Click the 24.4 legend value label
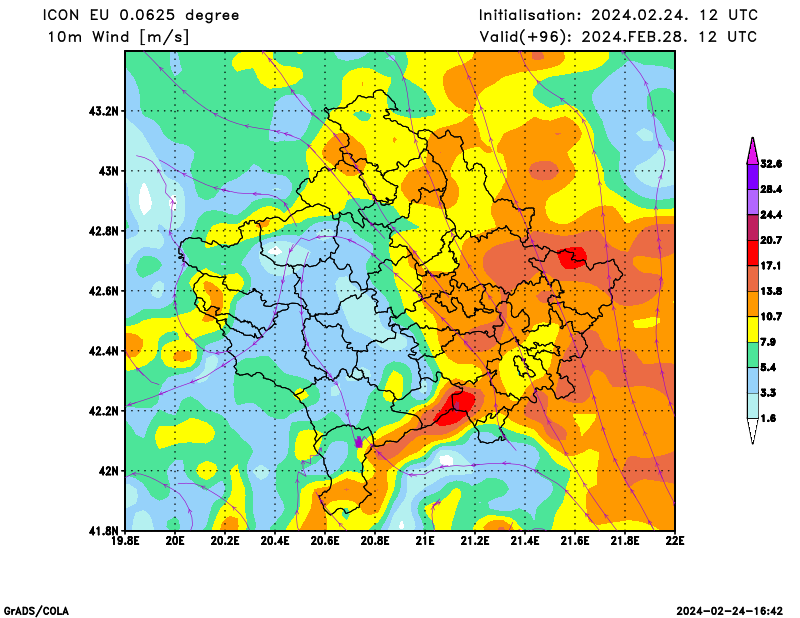Screen dimensions: 800x618 [x=771, y=215]
